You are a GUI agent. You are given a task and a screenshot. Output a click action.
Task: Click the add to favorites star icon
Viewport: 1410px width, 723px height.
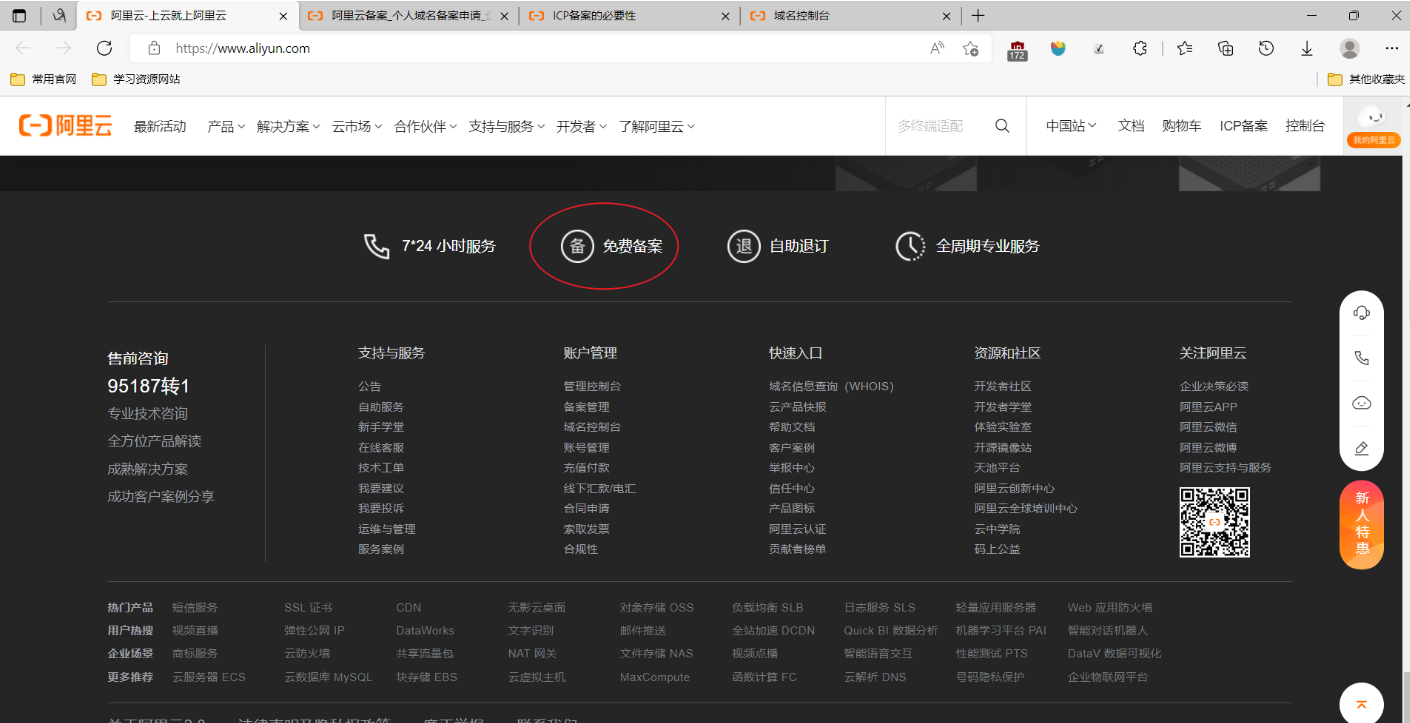coord(970,48)
